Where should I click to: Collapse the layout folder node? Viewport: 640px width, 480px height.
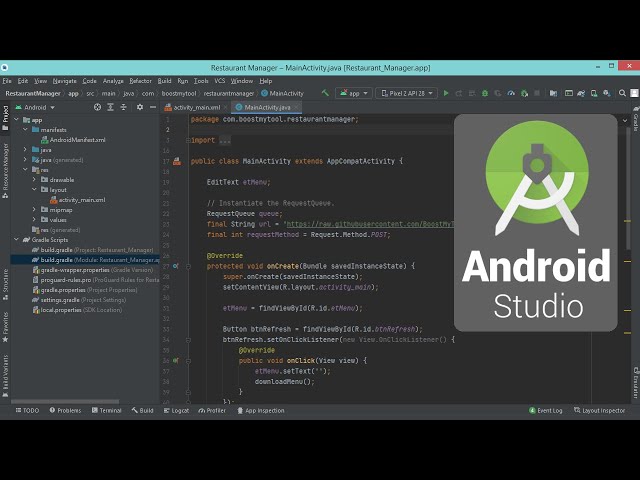tap(34, 190)
